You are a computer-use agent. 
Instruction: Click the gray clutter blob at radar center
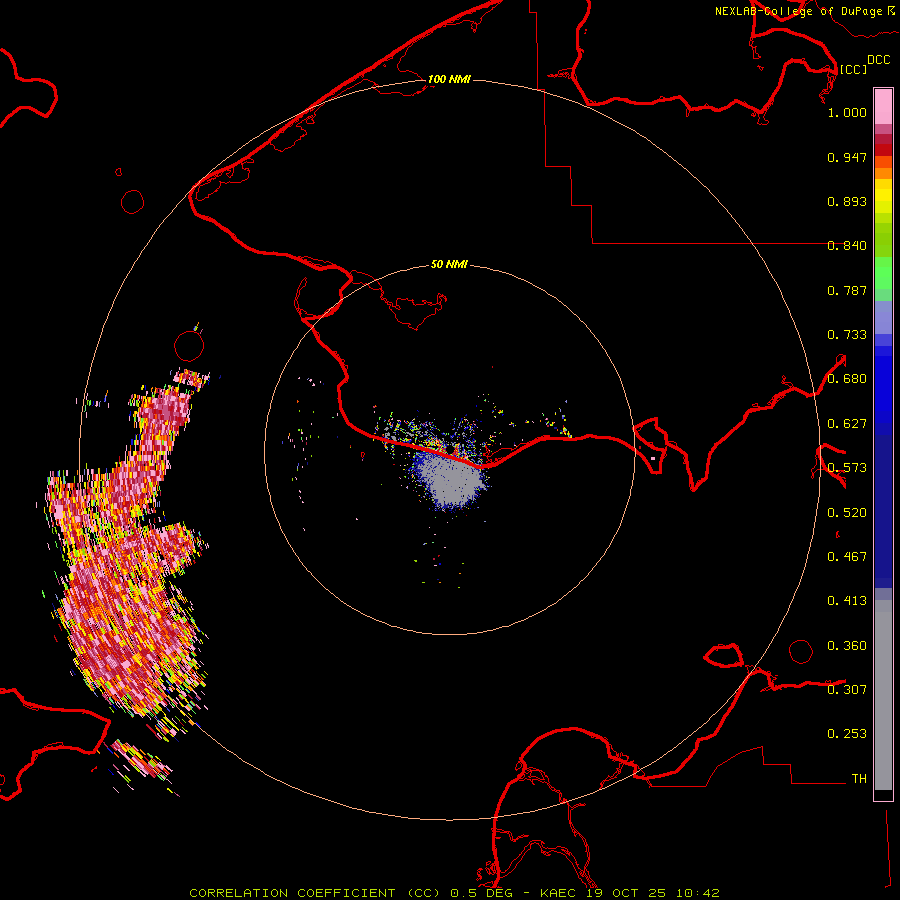coord(449,480)
